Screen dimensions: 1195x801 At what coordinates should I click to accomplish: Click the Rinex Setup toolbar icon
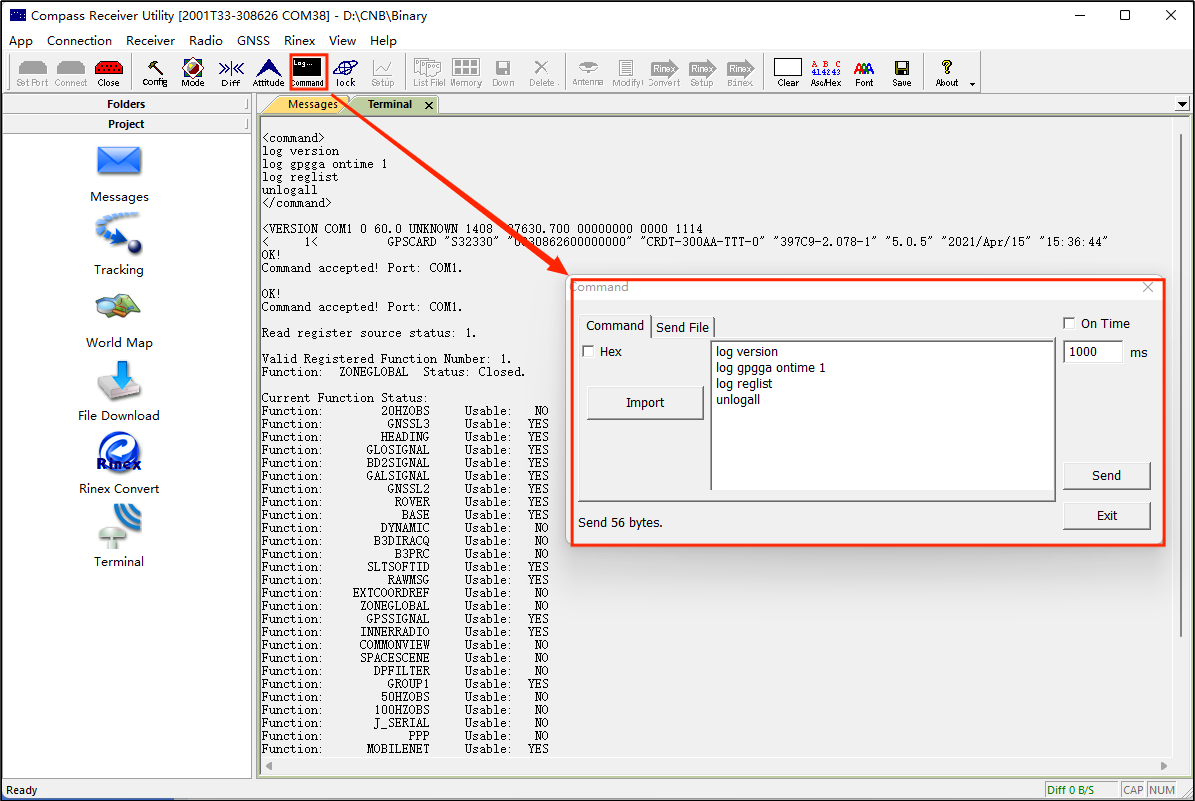702,73
